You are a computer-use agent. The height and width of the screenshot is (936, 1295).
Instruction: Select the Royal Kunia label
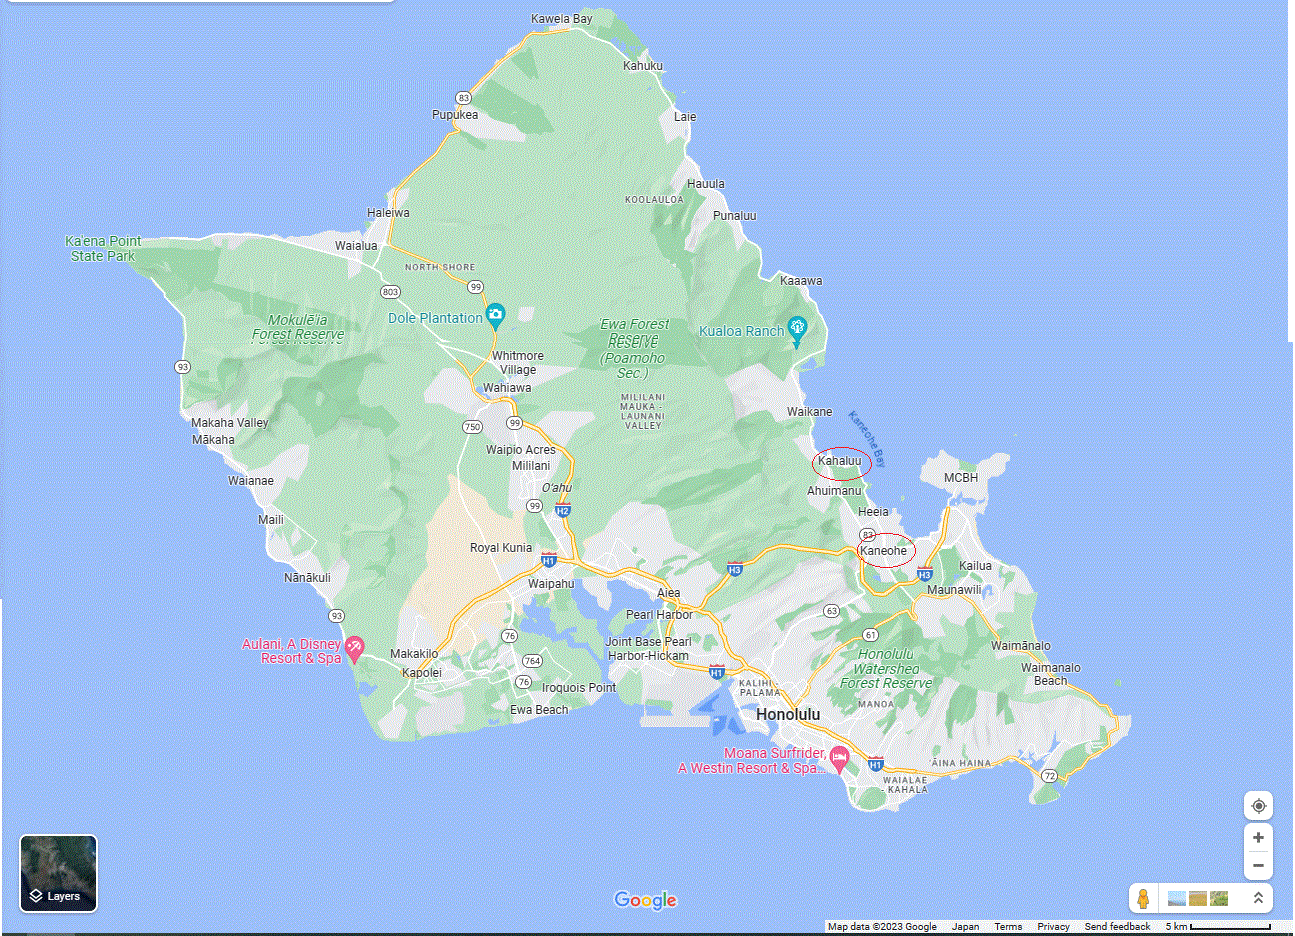(x=501, y=548)
